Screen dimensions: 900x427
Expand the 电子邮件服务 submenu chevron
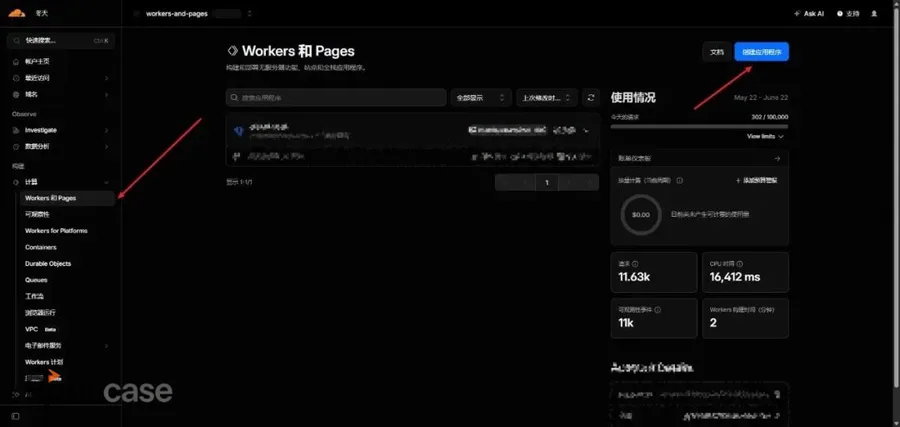[x=107, y=346]
